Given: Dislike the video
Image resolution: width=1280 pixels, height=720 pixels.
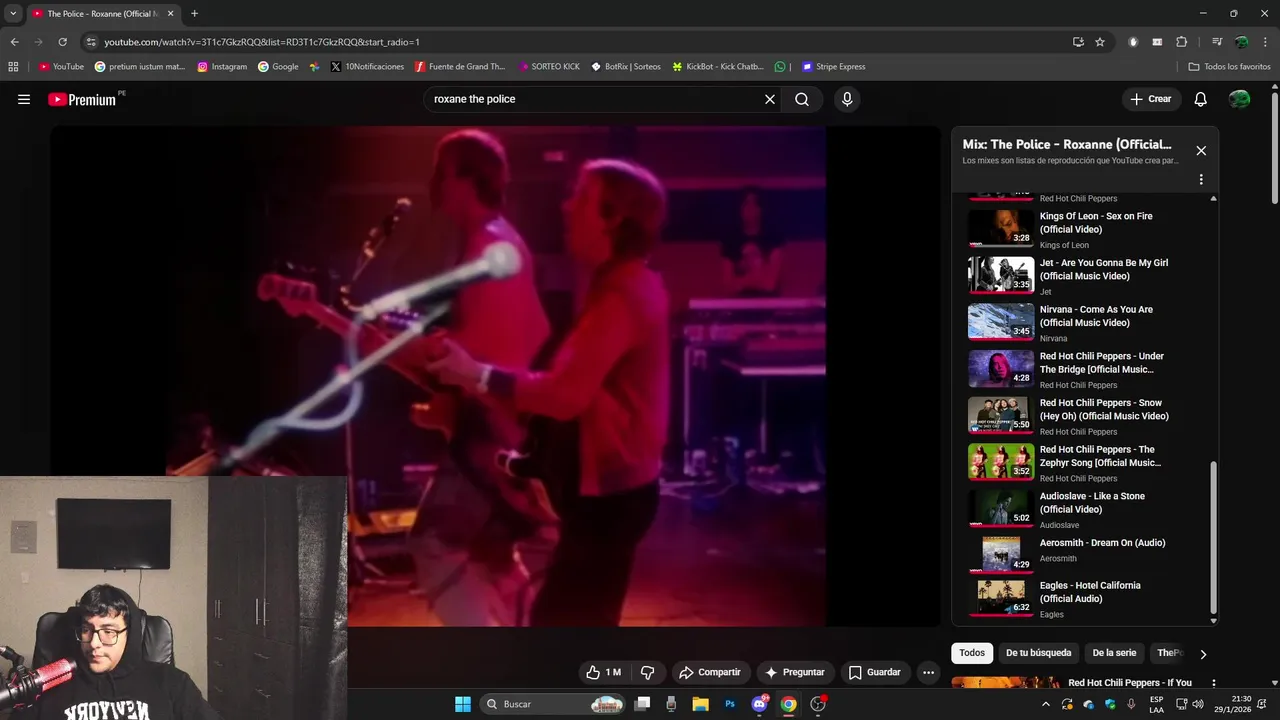Looking at the screenshot, I should [x=647, y=672].
